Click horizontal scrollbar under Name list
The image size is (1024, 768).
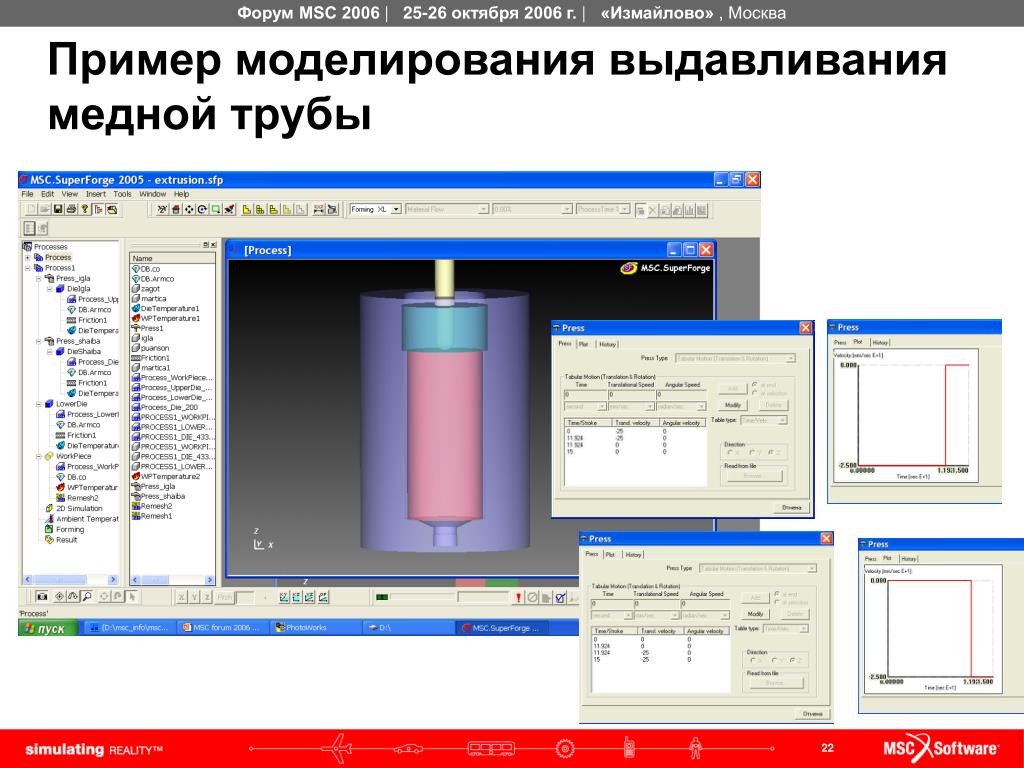(172, 579)
